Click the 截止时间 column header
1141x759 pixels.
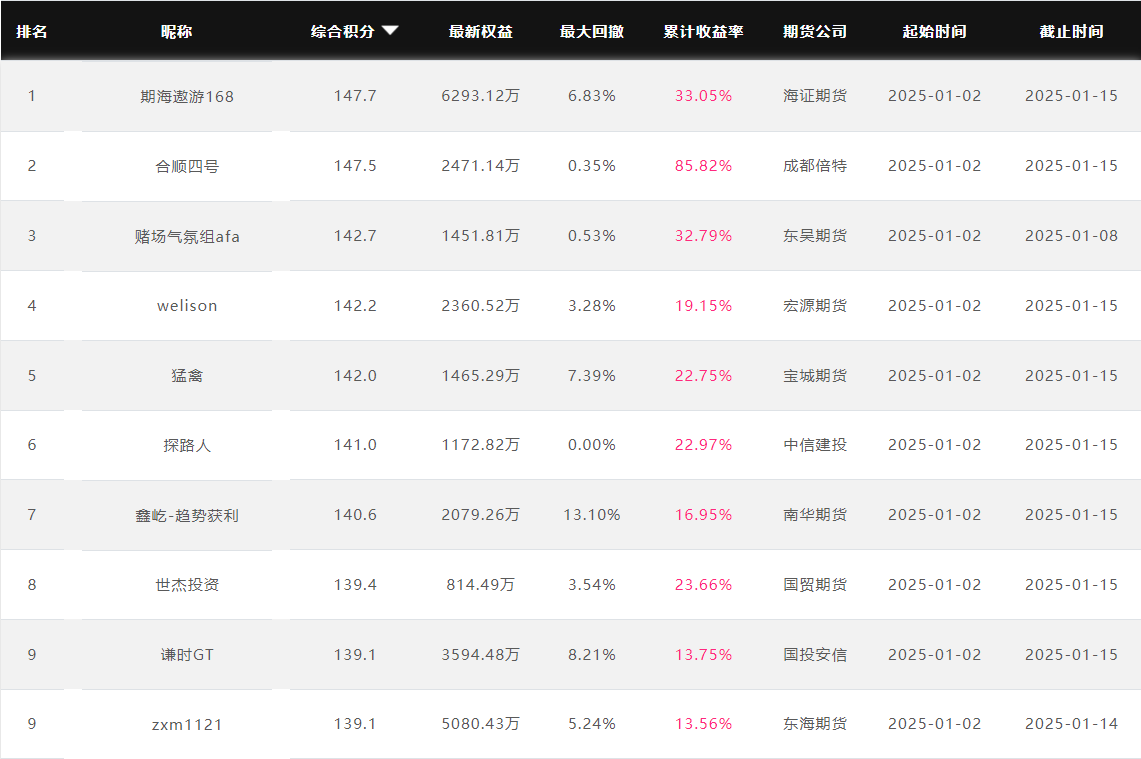coord(1071,31)
